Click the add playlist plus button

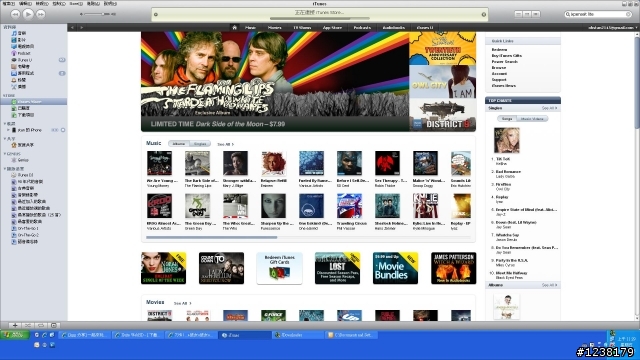15,325
